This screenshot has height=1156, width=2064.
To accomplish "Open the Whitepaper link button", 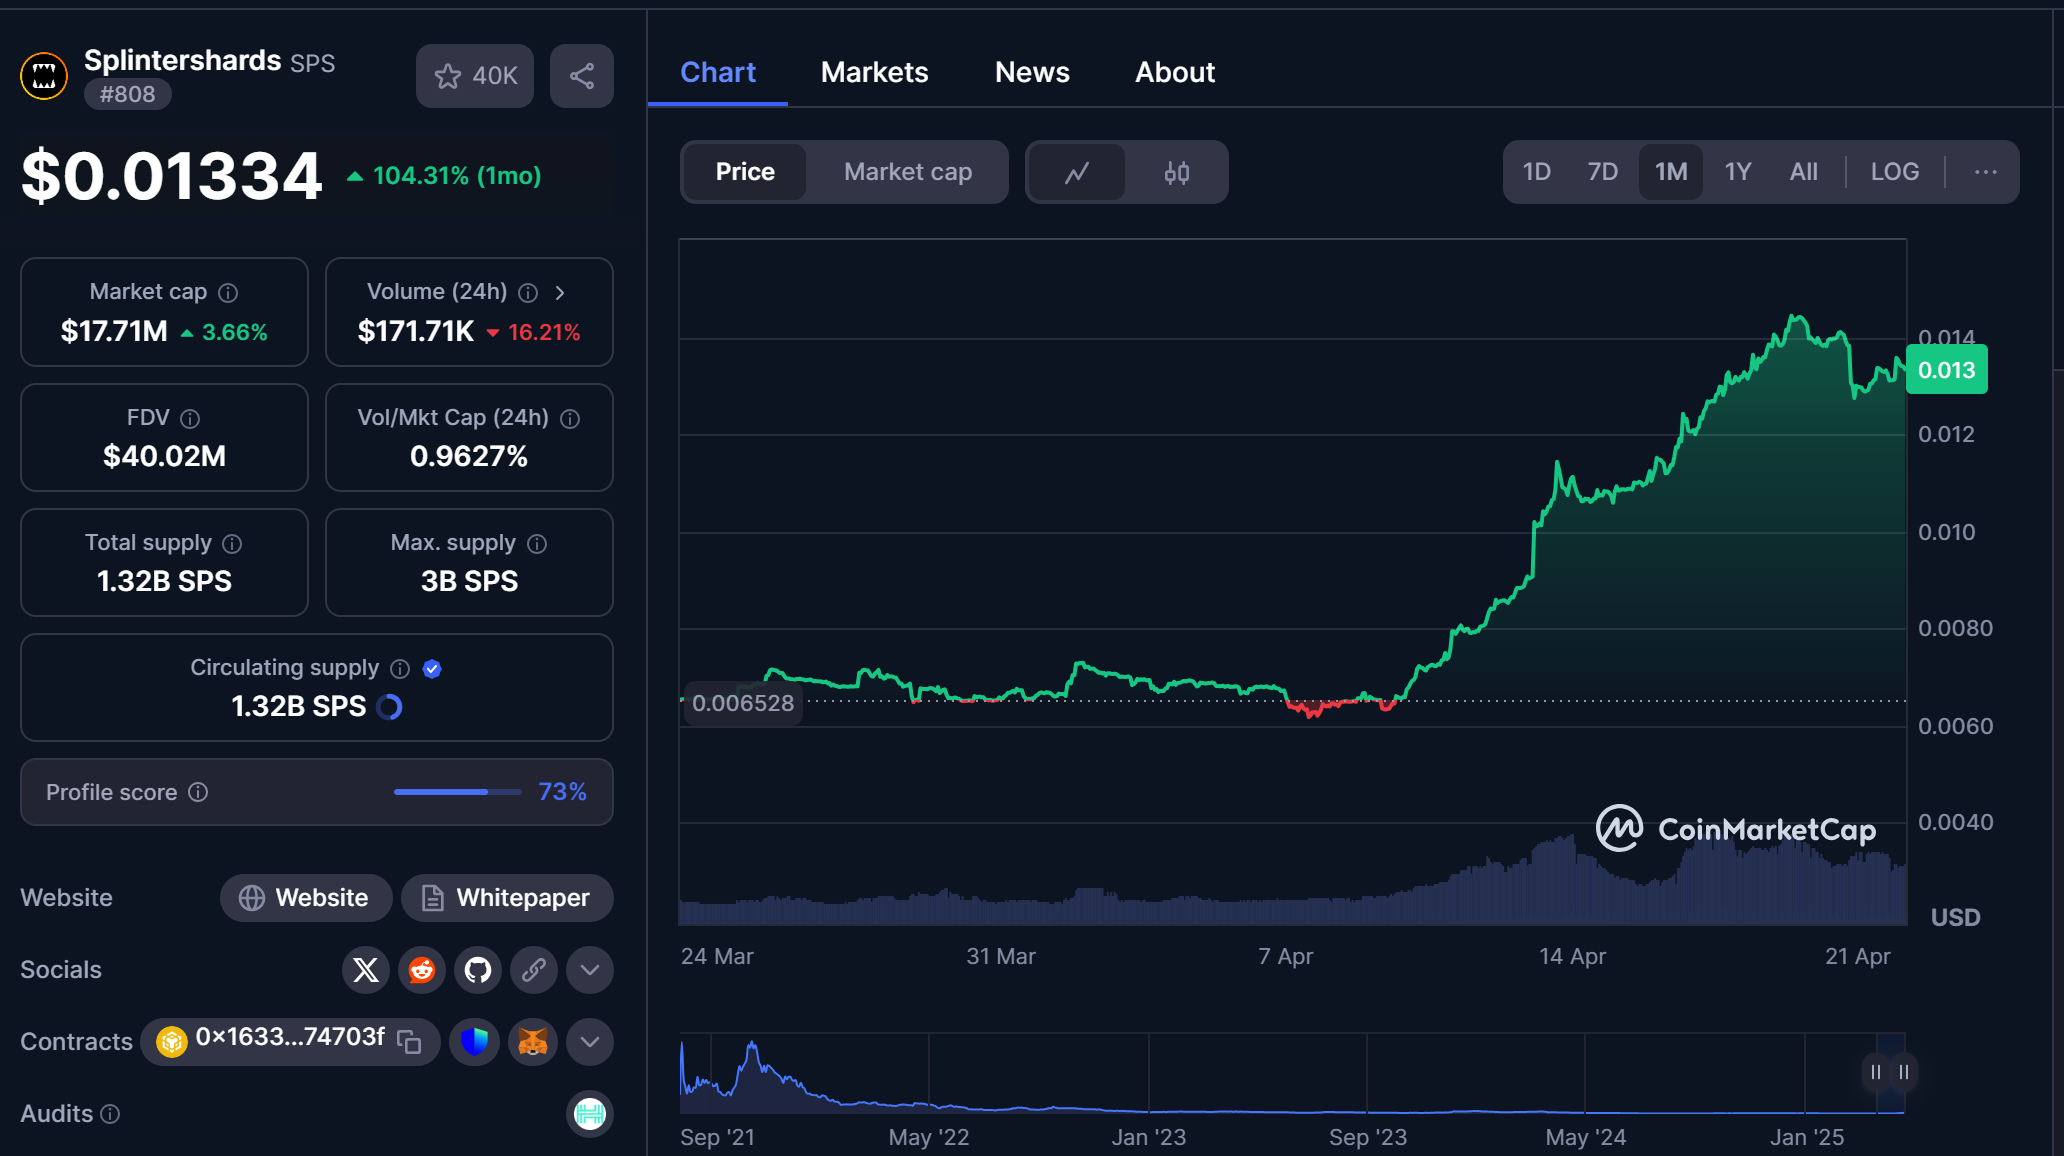I will point(507,898).
